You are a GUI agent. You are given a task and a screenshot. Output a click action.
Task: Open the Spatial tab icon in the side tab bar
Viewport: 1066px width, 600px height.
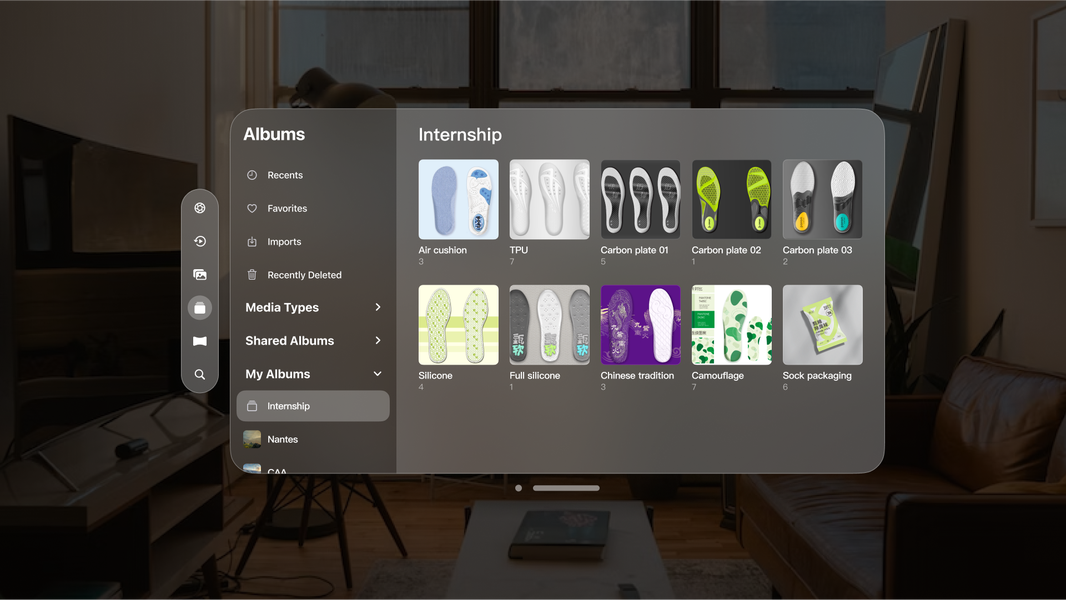click(200, 208)
